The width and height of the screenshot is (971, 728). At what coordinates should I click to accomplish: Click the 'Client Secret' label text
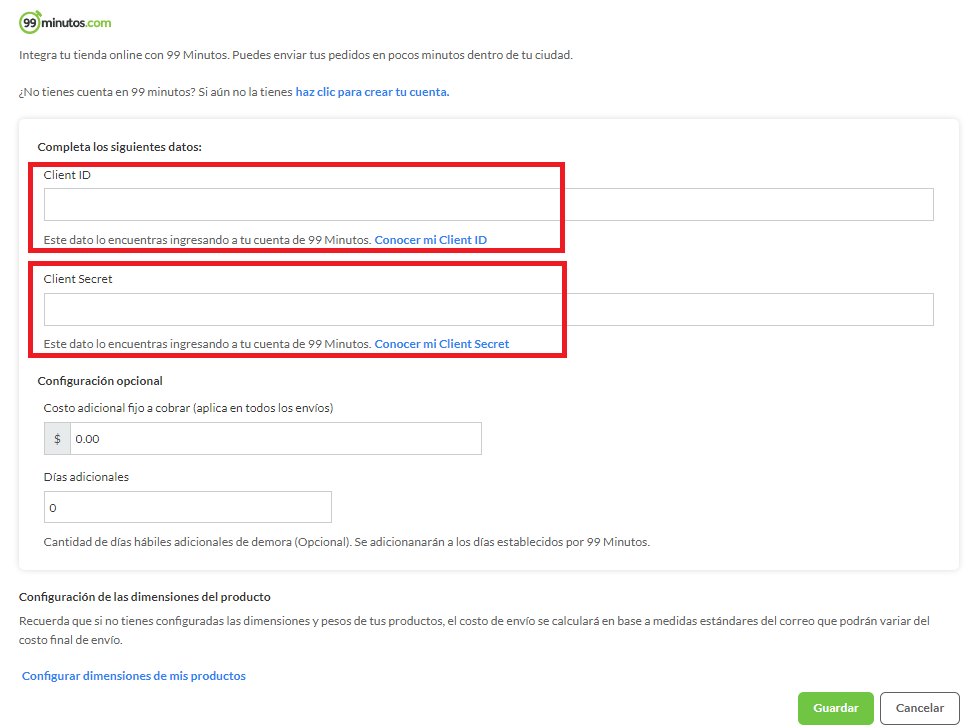77,279
